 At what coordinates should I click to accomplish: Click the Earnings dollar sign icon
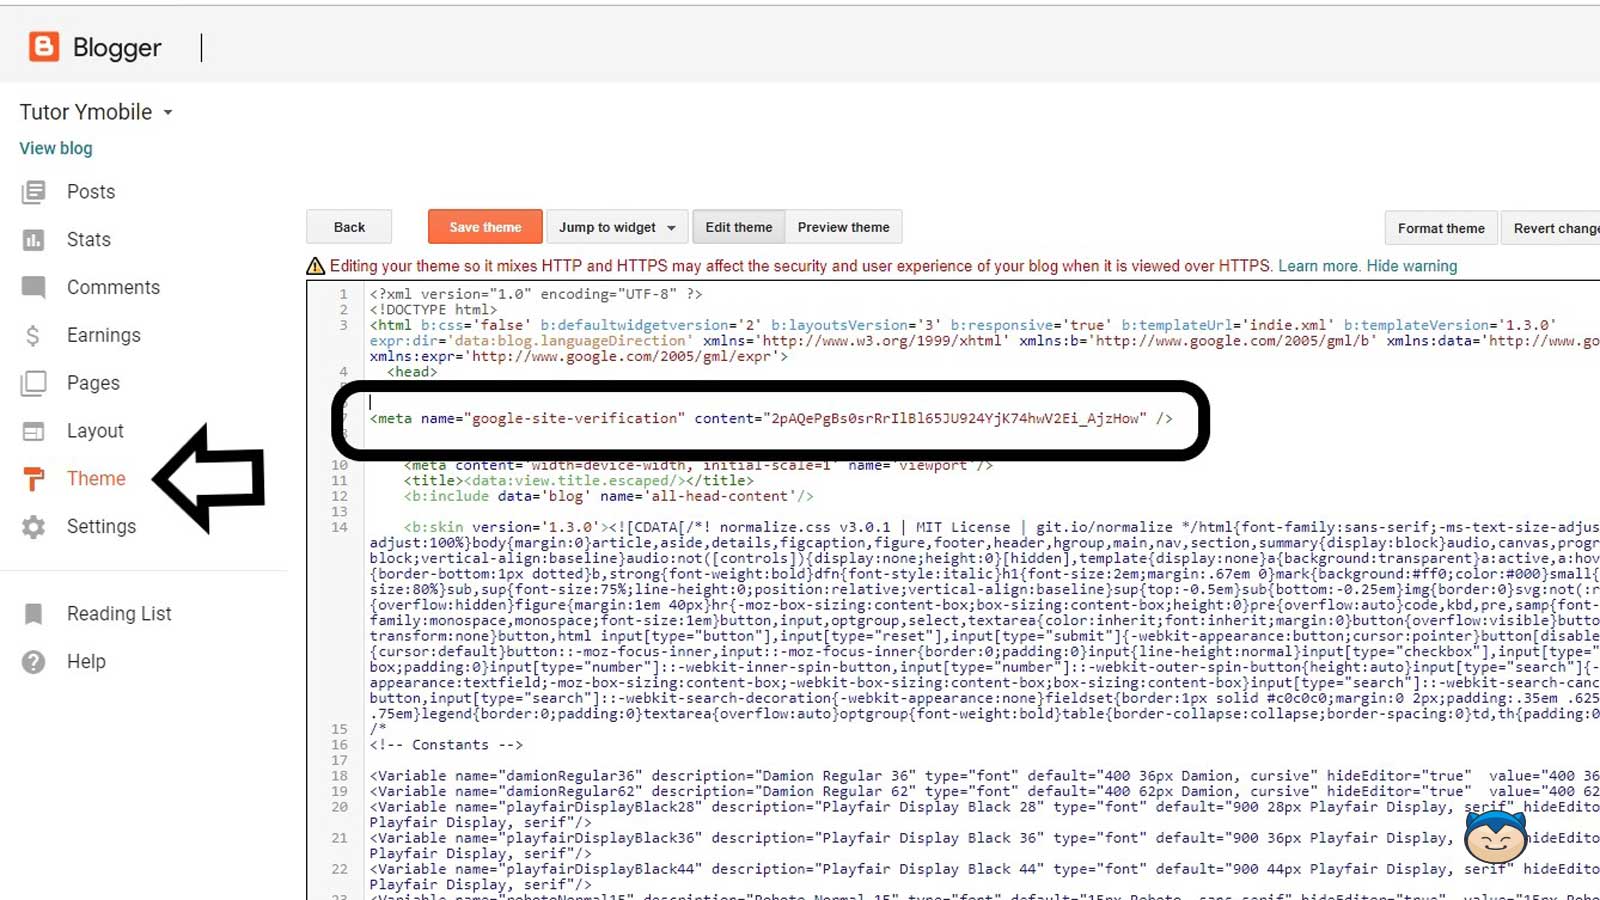pos(33,336)
